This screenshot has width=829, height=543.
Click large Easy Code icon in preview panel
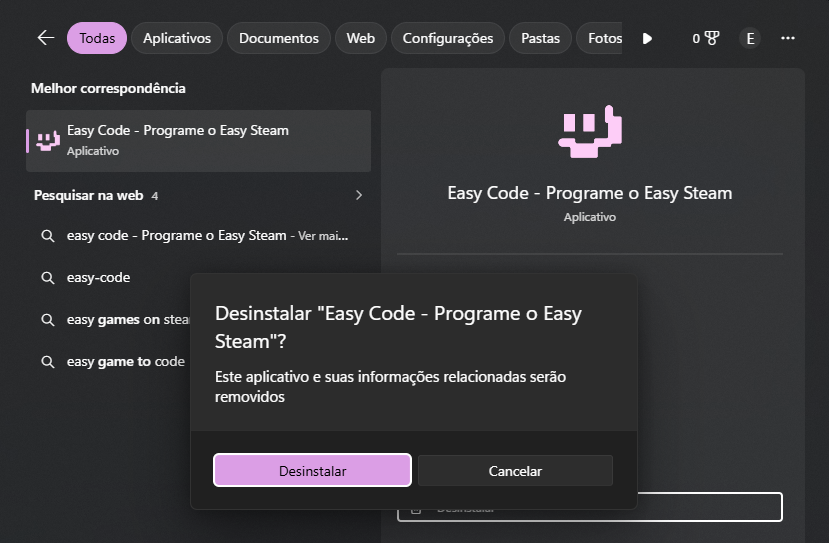coord(590,132)
